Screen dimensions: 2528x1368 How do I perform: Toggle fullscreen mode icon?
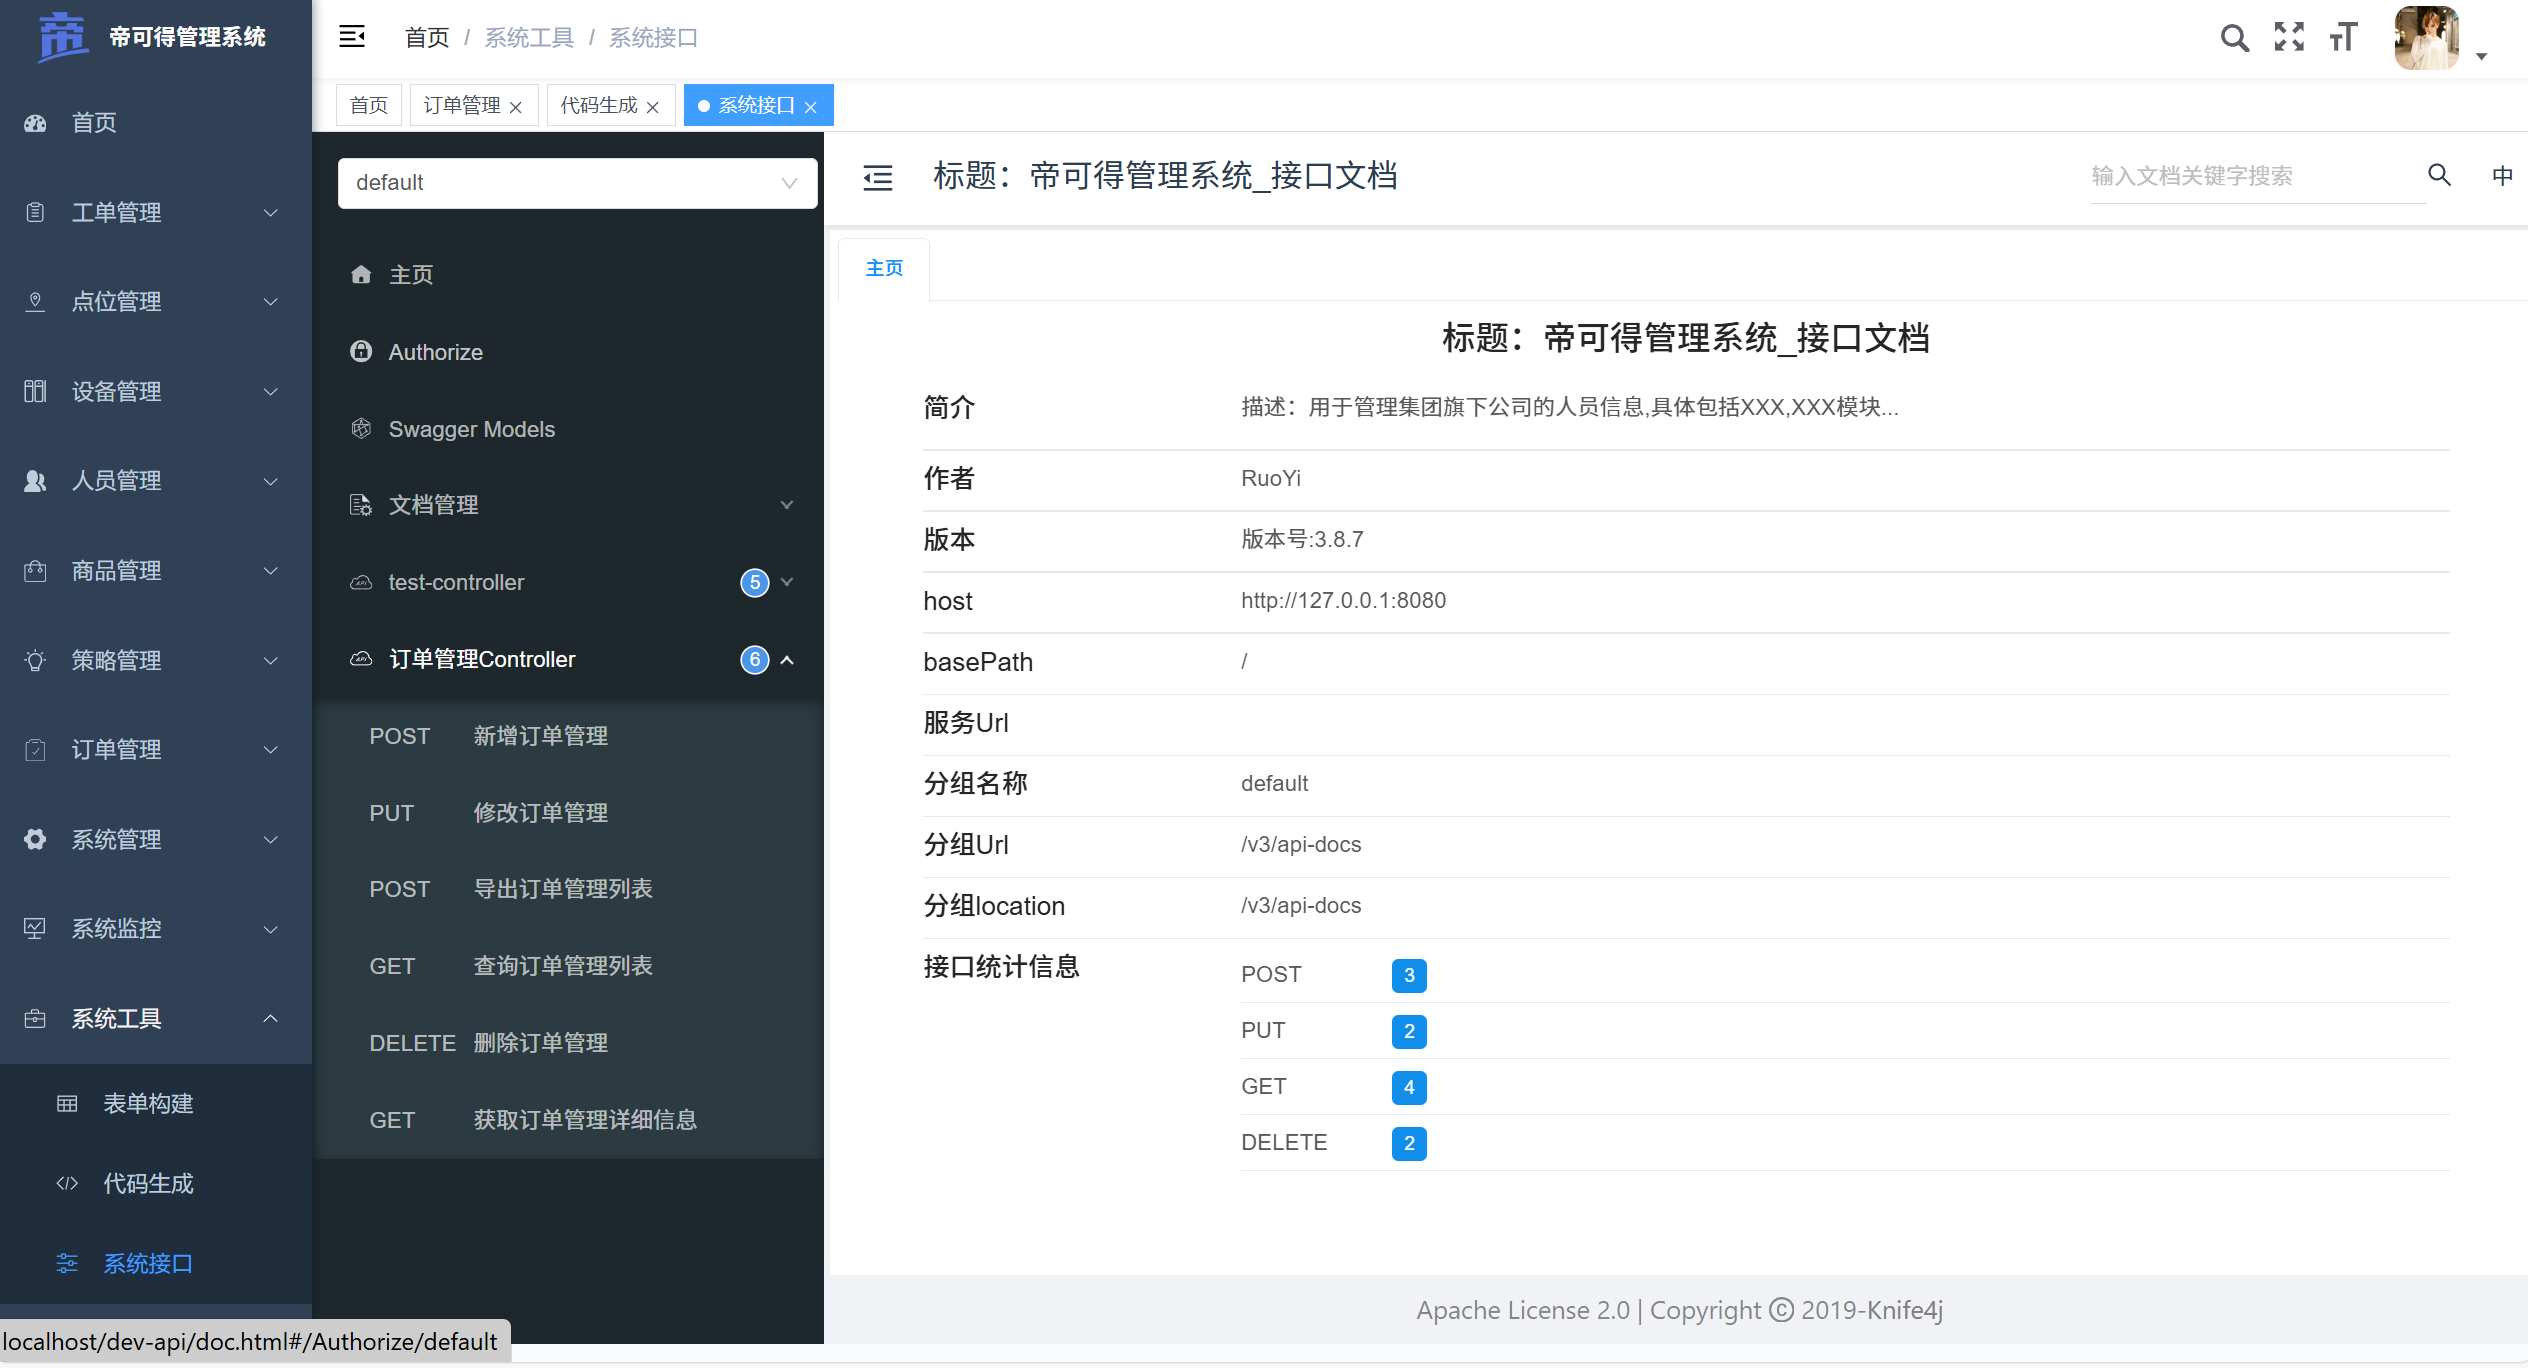pos(2289,37)
